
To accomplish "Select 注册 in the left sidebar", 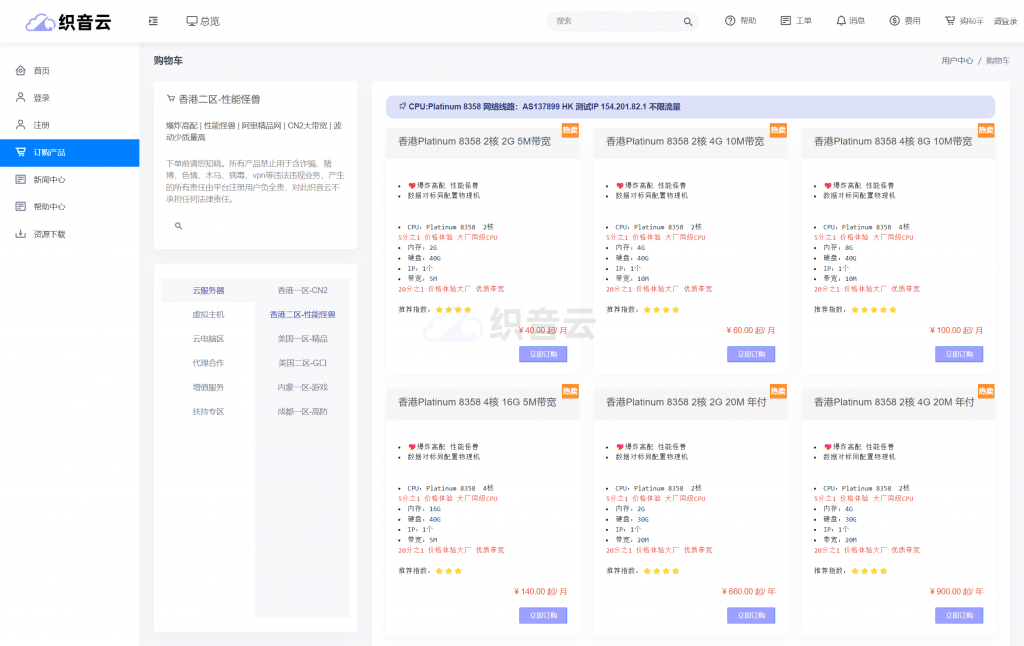I will pos(41,125).
